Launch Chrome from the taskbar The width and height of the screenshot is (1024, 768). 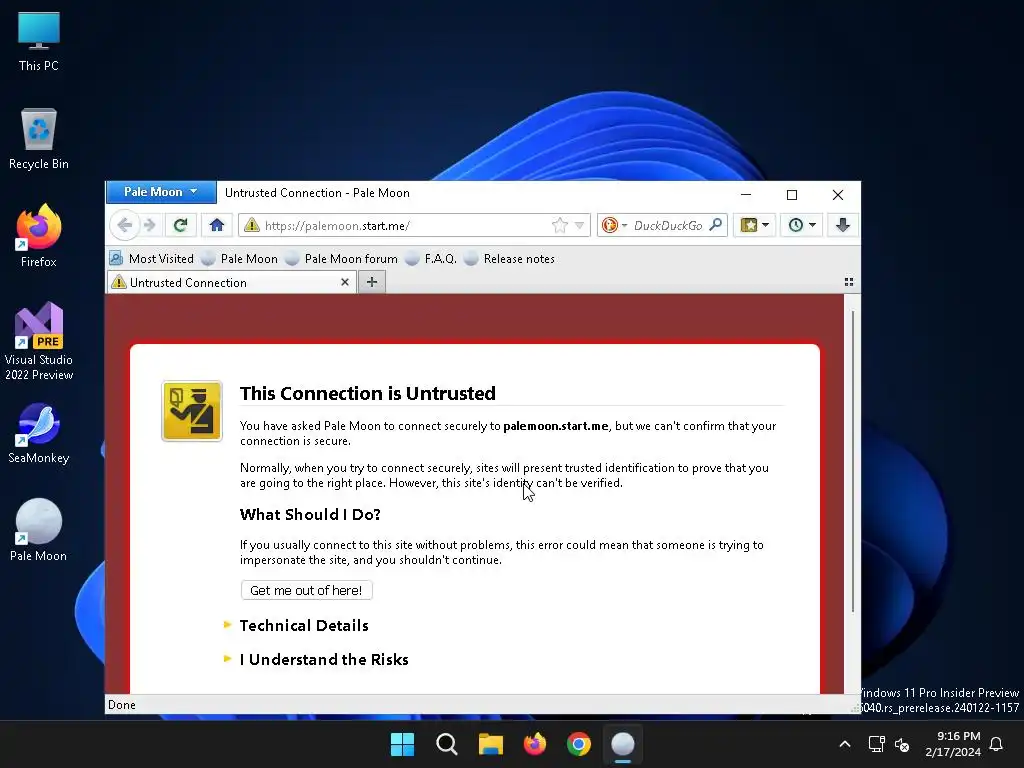(579, 744)
